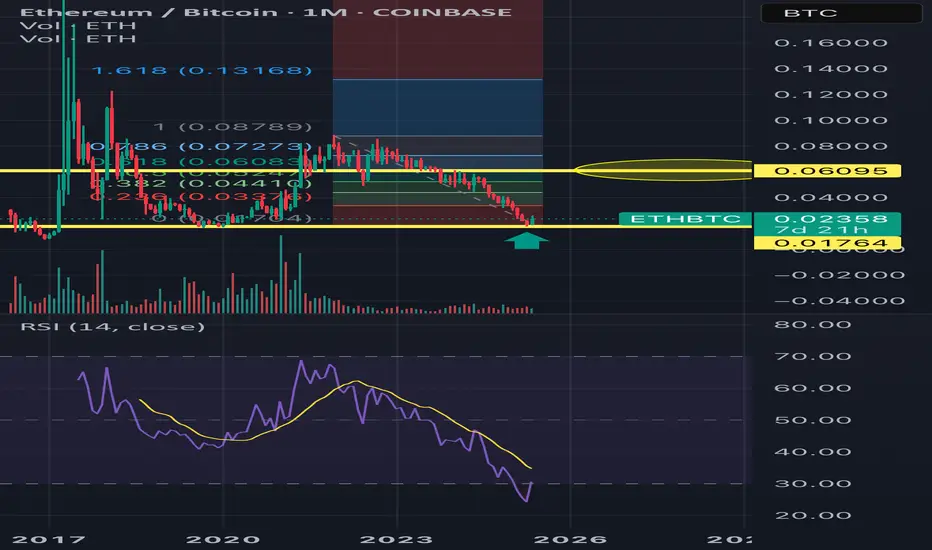Image resolution: width=932 pixels, height=550 pixels.
Task: Click the 2020 time axis label
Action: 223,539
